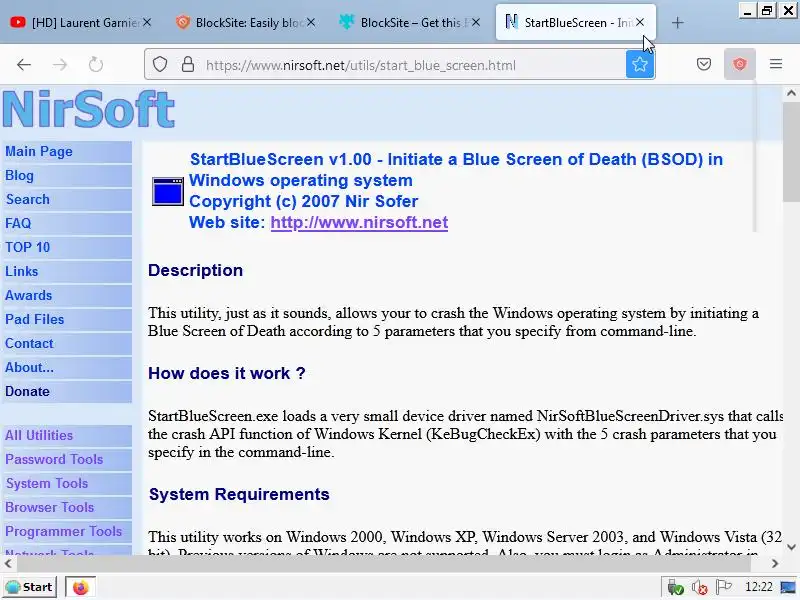Open a new tab with plus button
This screenshot has height=600, width=800.
[678, 23]
